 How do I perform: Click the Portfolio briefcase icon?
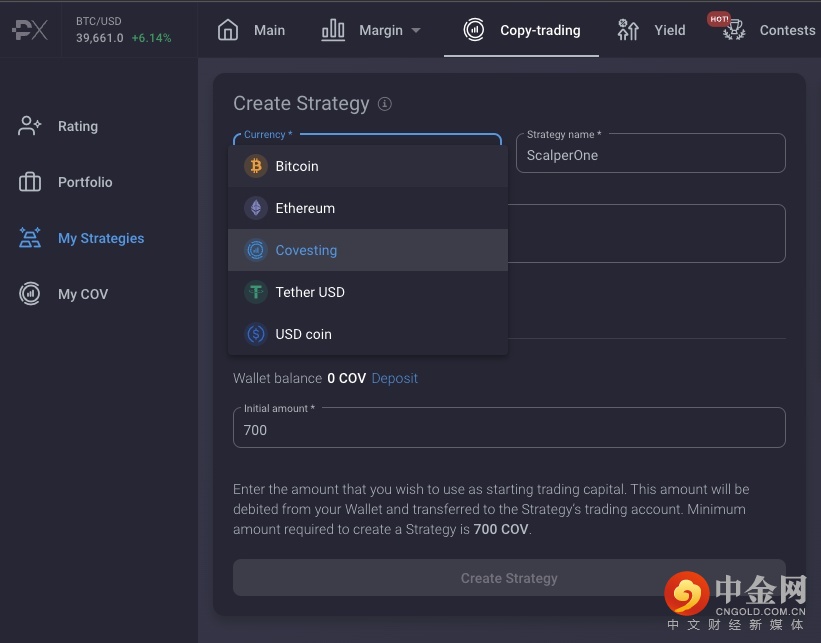click(x=30, y=182)
